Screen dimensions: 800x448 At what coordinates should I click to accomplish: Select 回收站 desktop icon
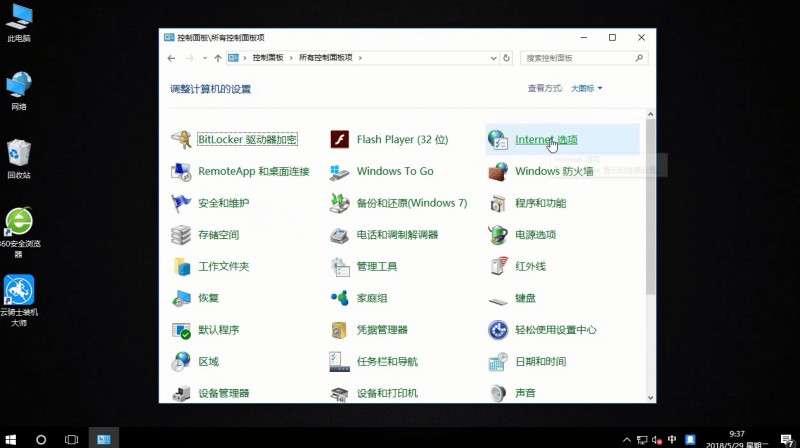pos(19,159)
